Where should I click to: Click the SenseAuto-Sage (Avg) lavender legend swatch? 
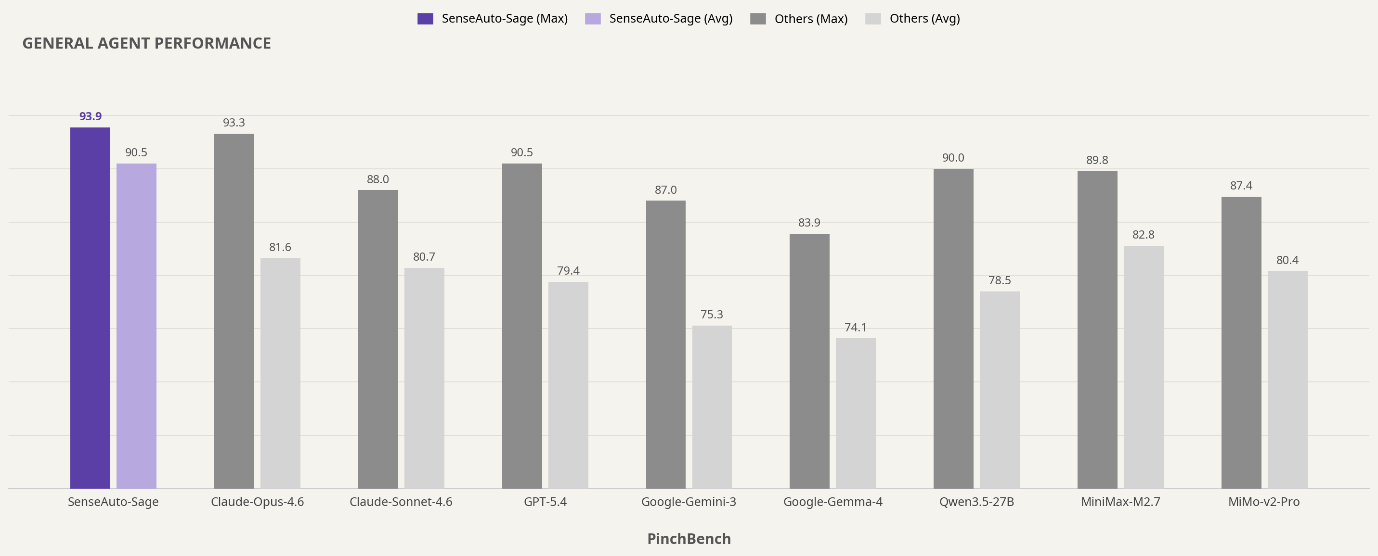[593, 18]
